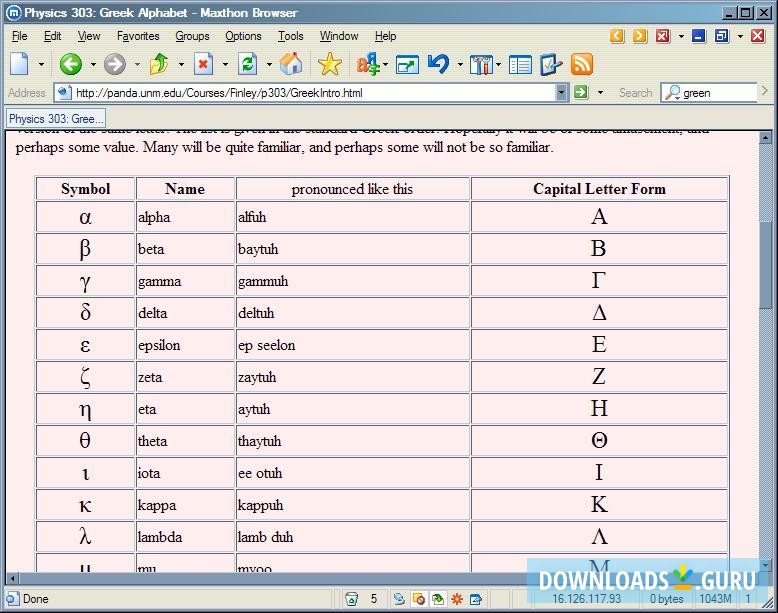Open dropdown arrow next to Stop icon
Viewport: 778px width, 613px height.
click(225, 65)
